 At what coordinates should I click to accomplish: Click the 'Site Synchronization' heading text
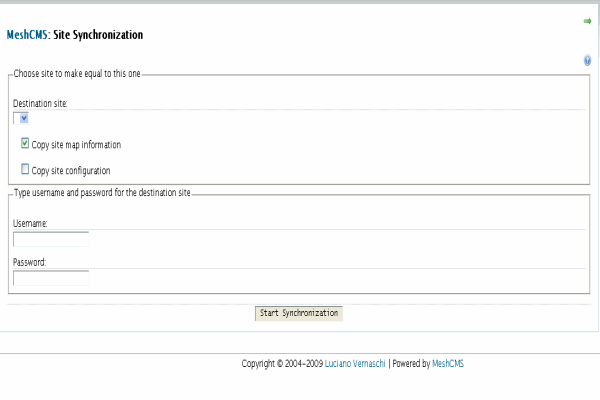98,35
